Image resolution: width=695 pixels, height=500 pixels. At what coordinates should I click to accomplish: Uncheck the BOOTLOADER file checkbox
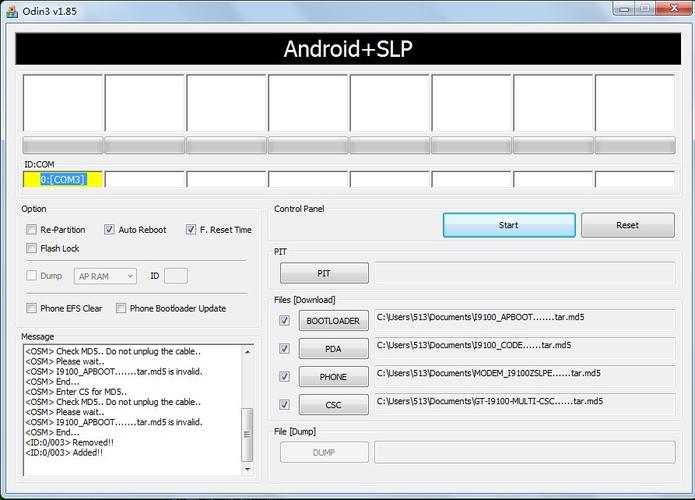coord(285,320)
